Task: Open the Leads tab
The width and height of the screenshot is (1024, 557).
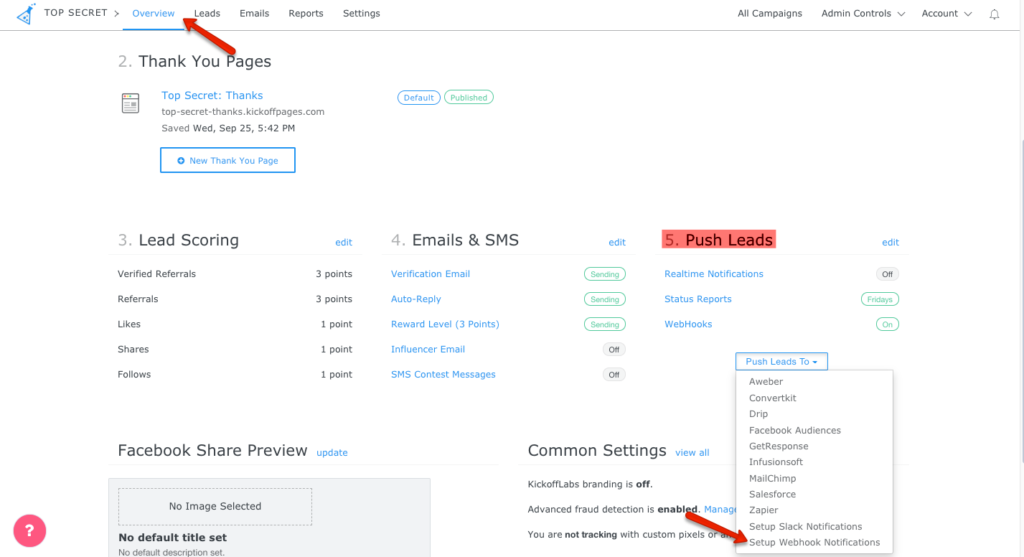Action: point(207,13)
